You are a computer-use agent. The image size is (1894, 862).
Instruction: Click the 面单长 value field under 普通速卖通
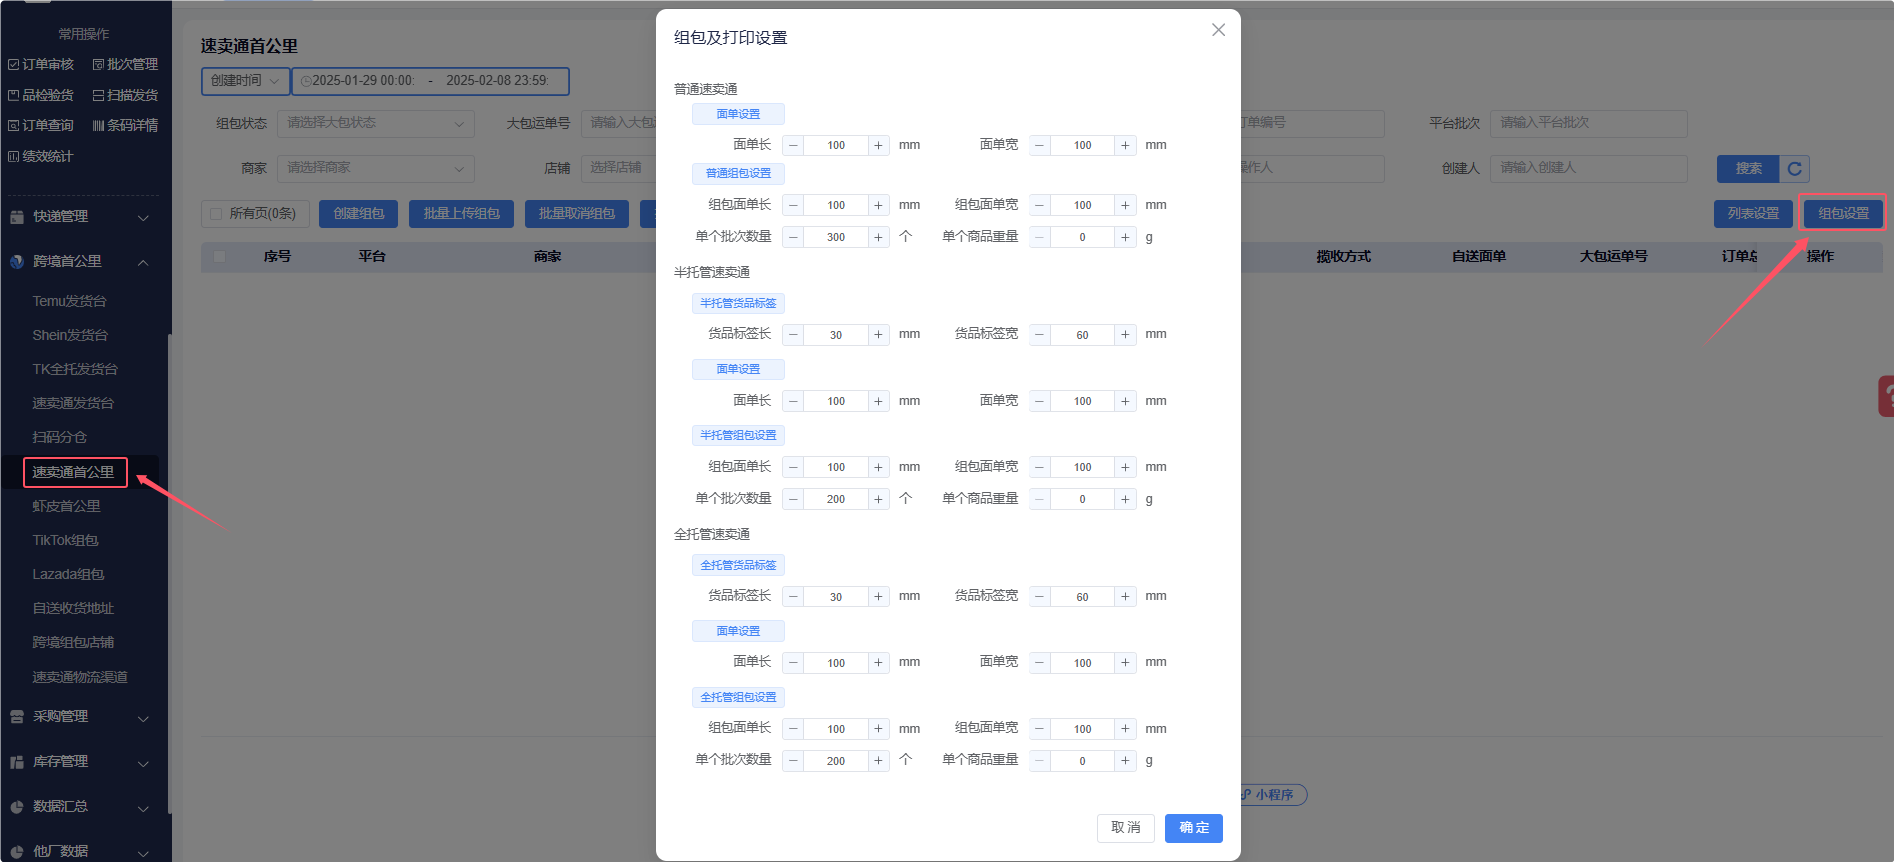836,146
